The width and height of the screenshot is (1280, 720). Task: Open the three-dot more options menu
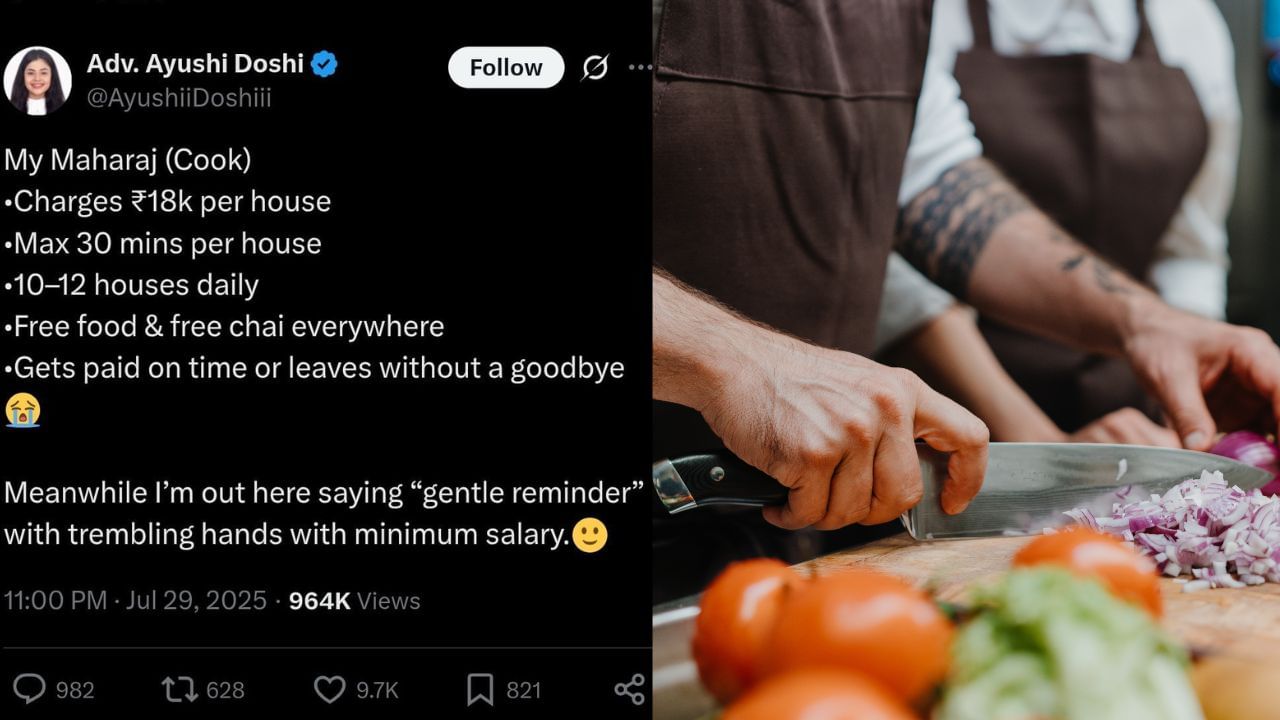pyautogui.click(x=640, y=68)
